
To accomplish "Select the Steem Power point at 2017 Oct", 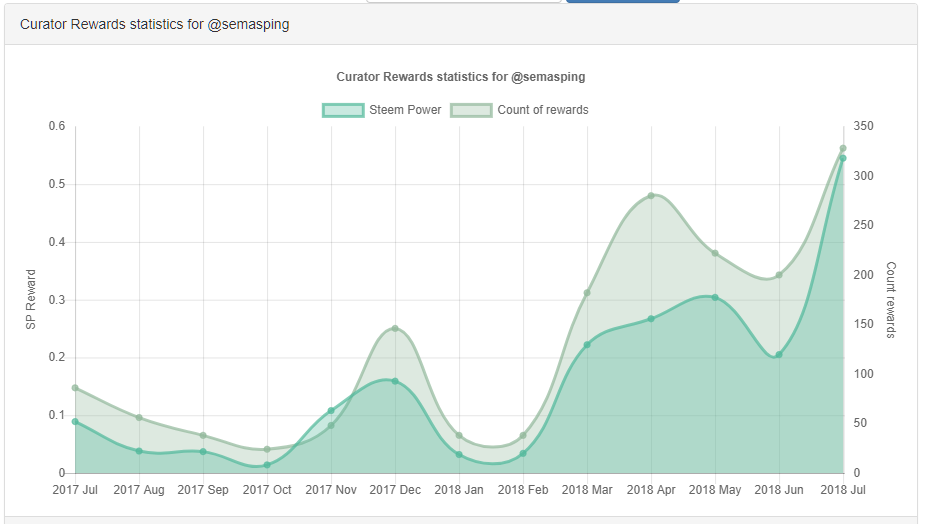I will (267, 465).
